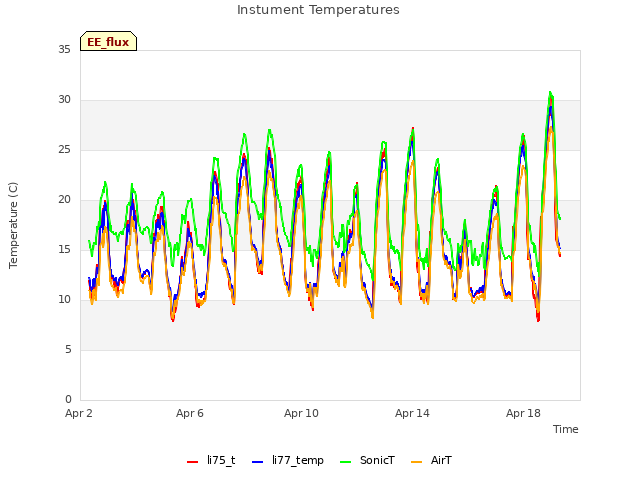The image size is (640, 480).
Task: Click the green SonicT legend swatch
Action: point(345,462)
